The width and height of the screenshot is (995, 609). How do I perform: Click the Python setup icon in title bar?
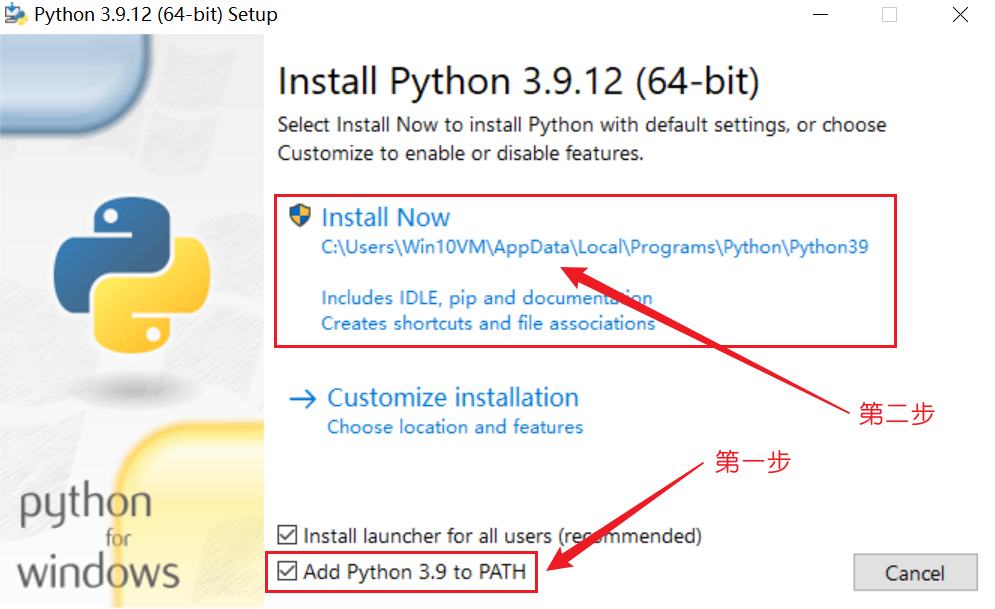[15, 15]
